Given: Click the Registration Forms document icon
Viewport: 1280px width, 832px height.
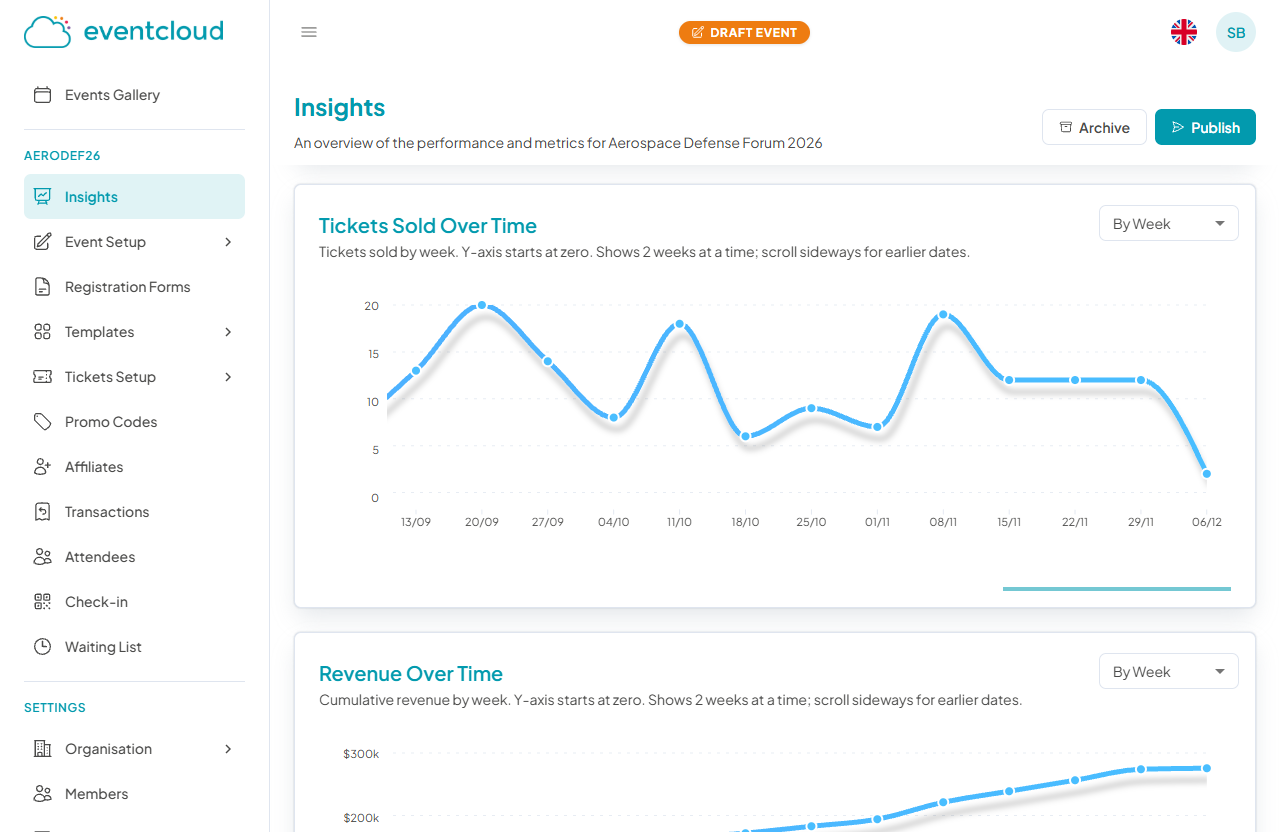Looking at the screenshot, I should (42, 287).
